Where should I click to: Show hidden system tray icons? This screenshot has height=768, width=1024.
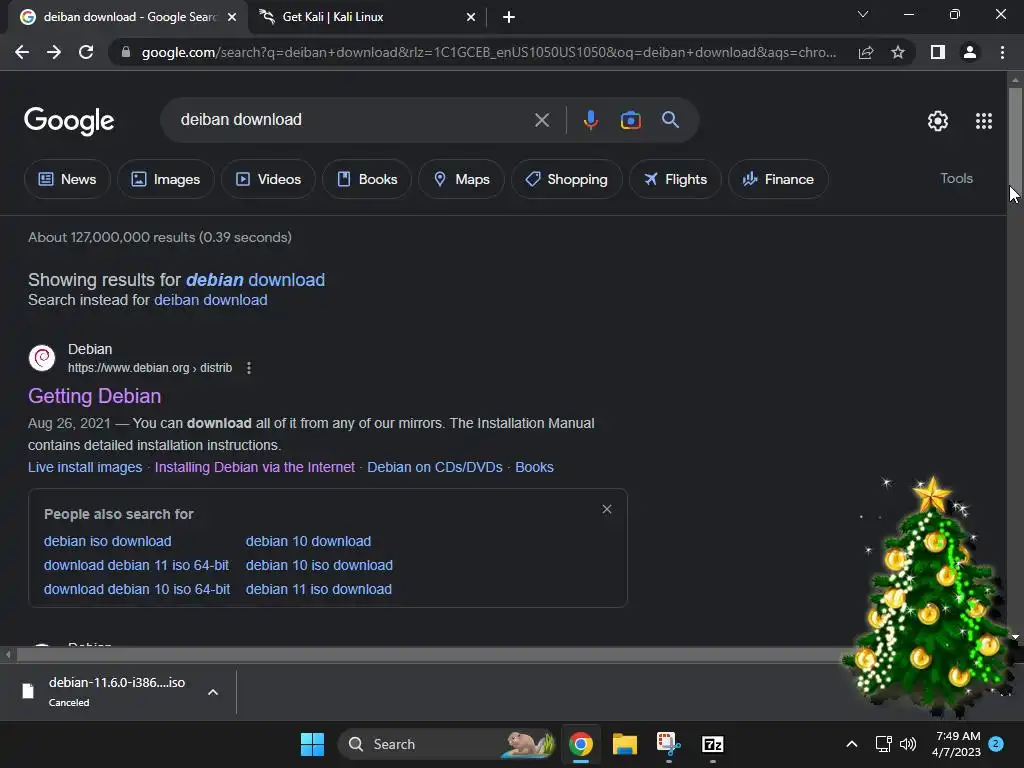point(852,744)
